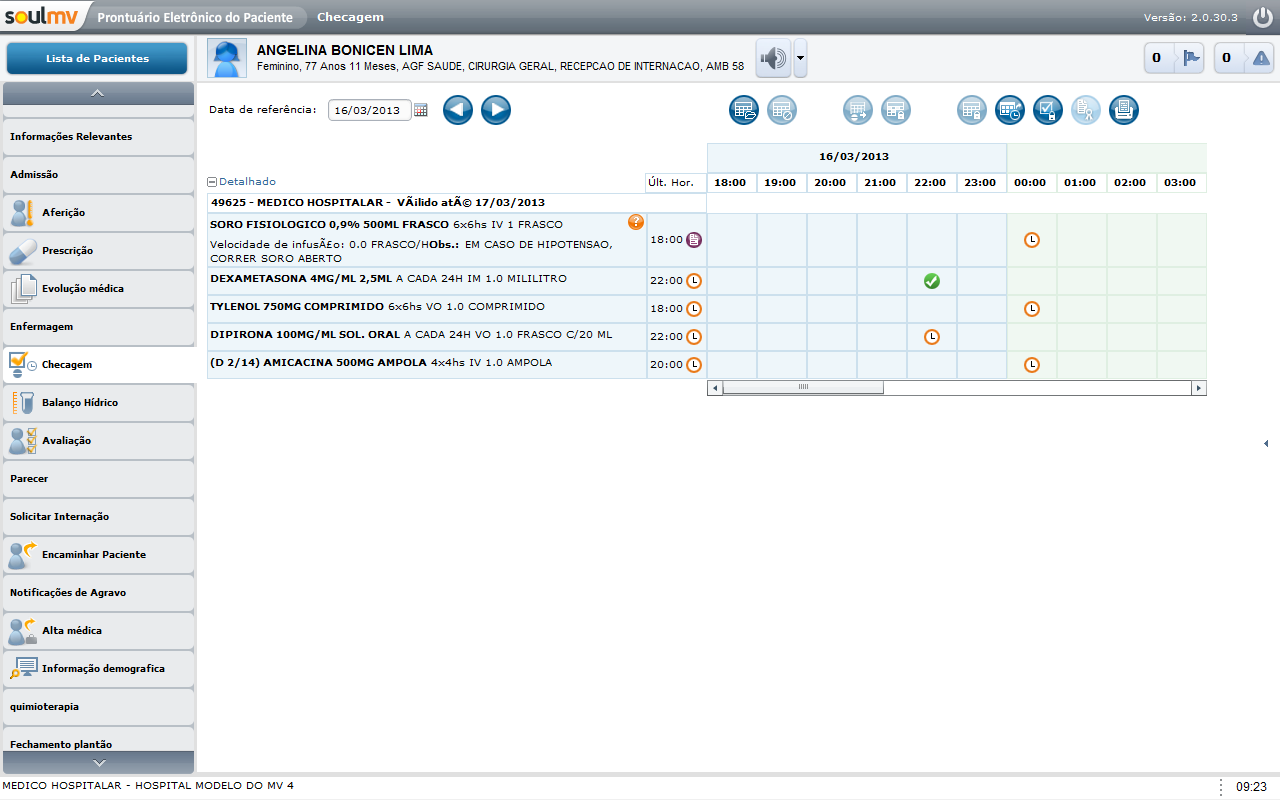Click the 22:00 column header
This screenshot has height=800, width=1280.
coord(932,183)
